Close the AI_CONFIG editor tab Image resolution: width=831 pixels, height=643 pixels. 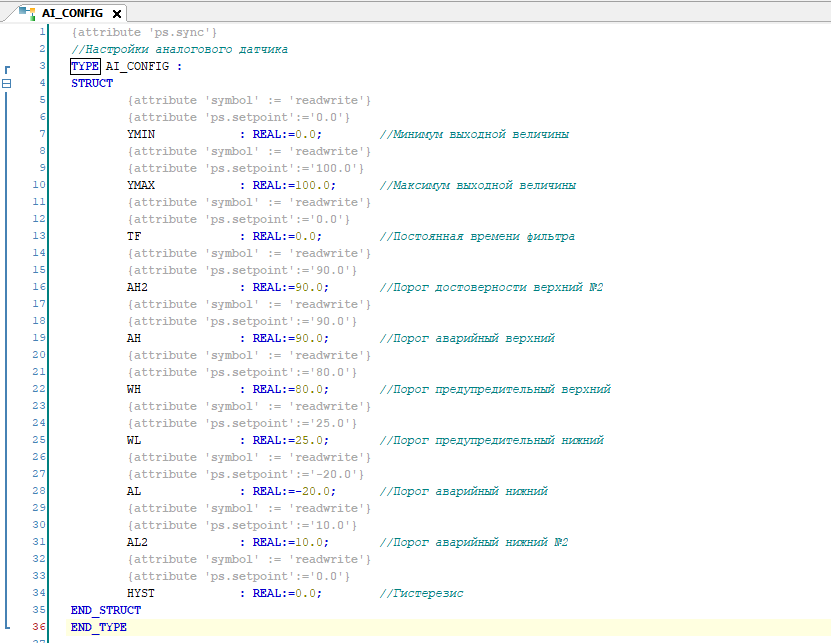[117, 14]
